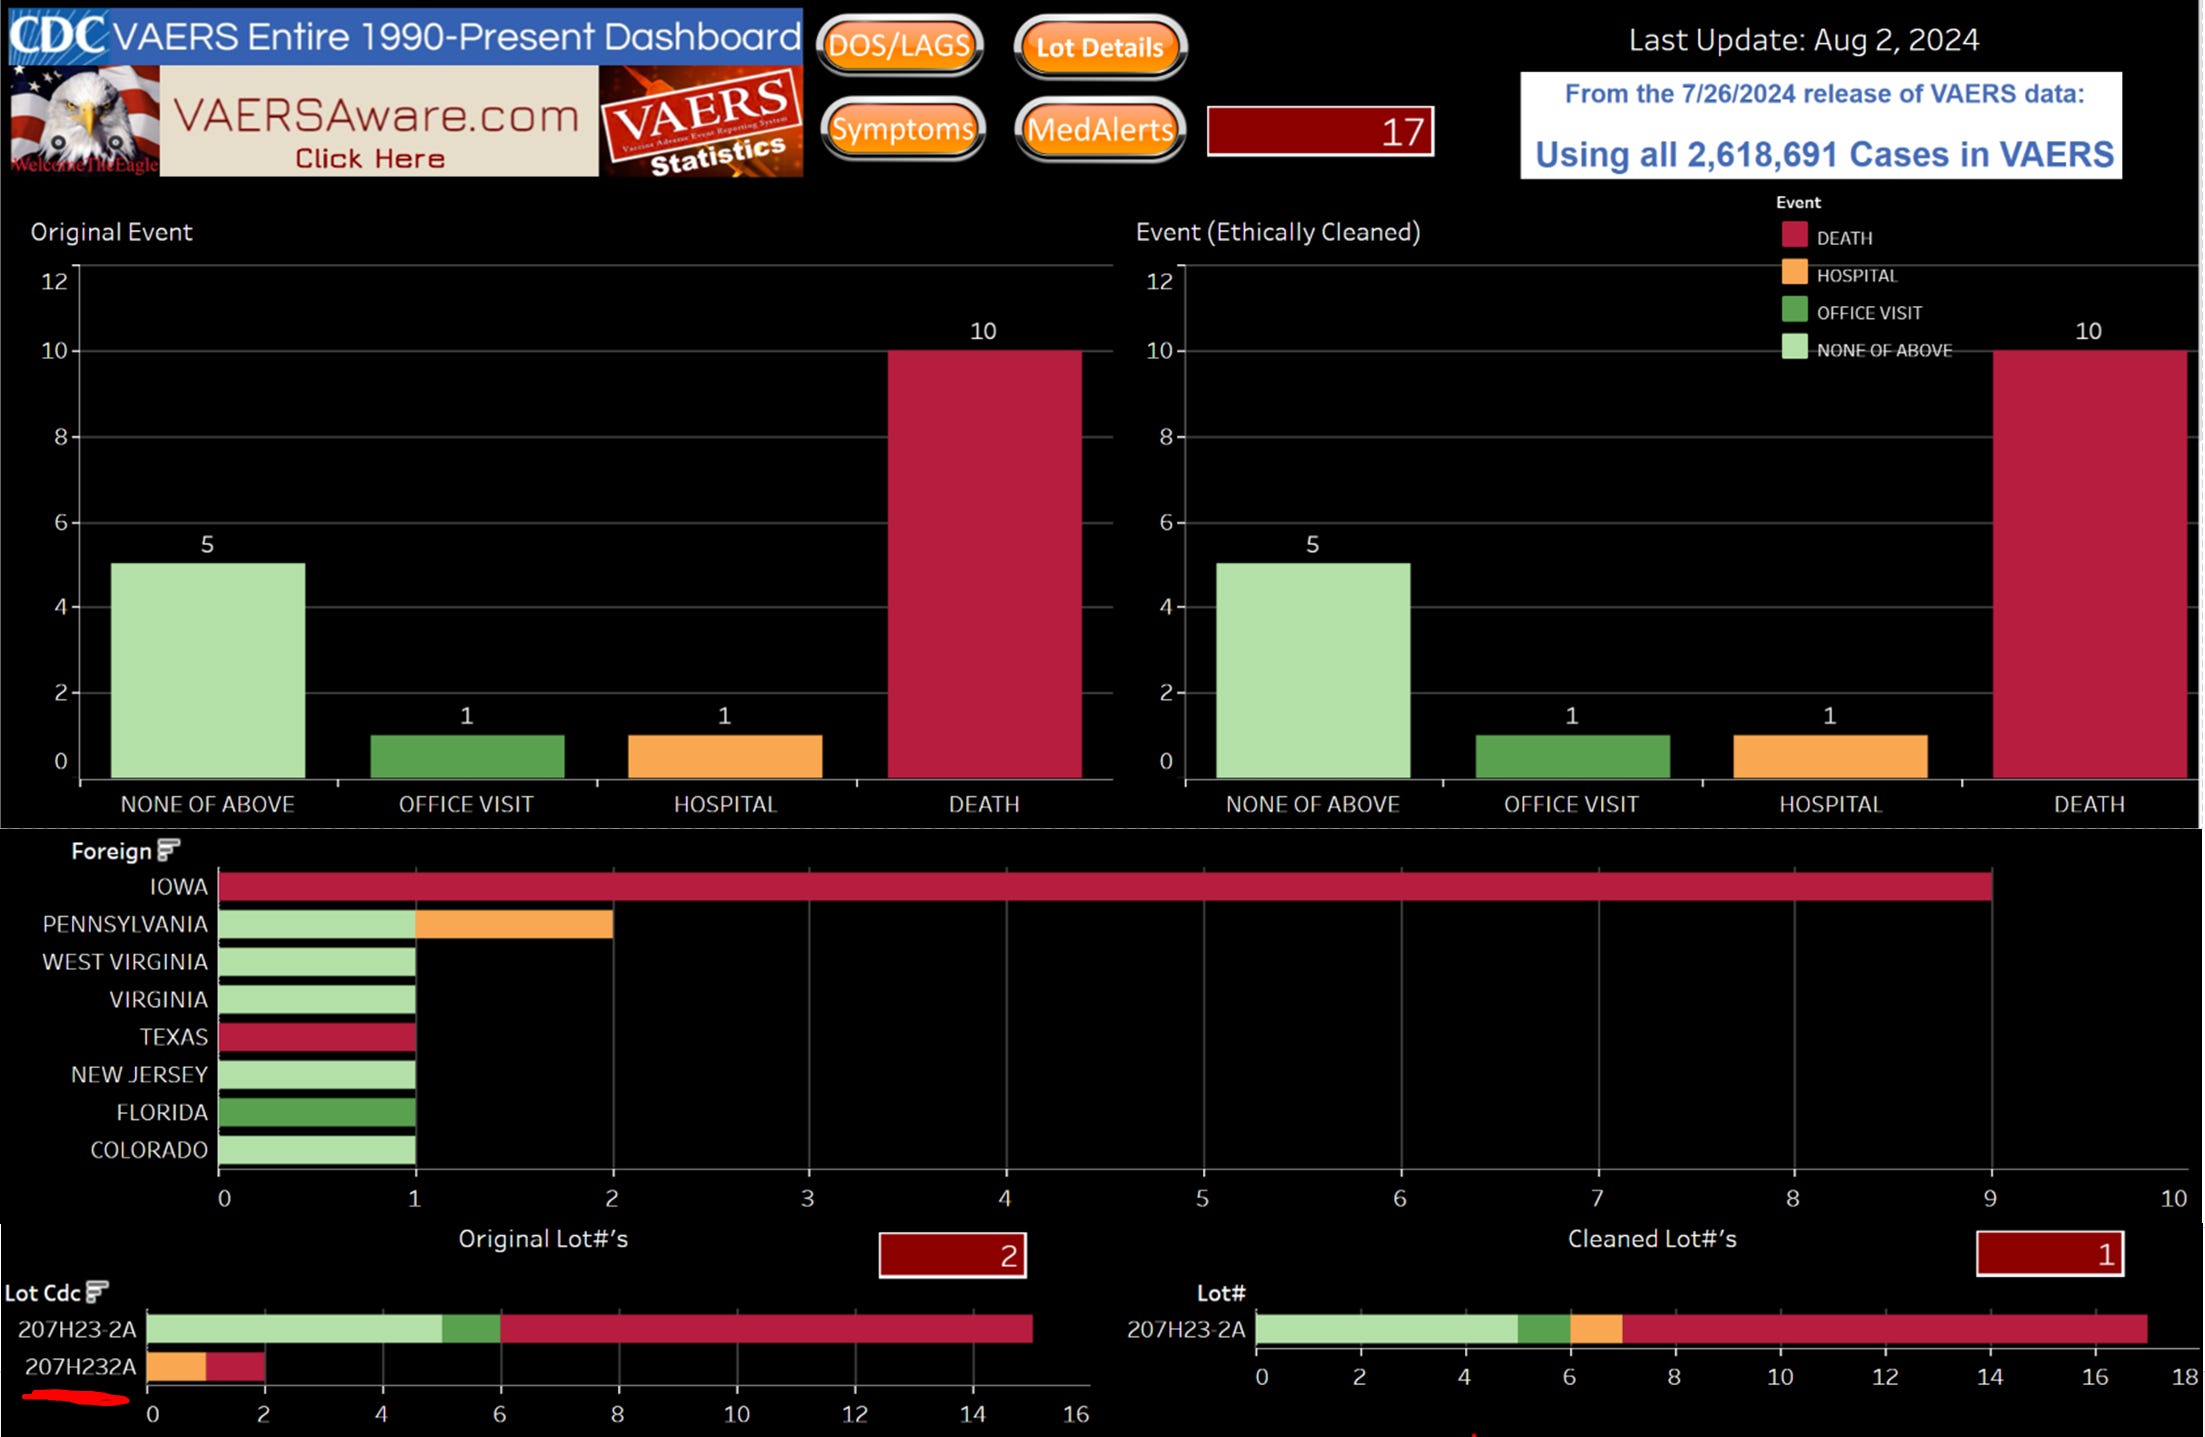
Task: Select the IOWA row label
Action: click(x=179, y=887)
